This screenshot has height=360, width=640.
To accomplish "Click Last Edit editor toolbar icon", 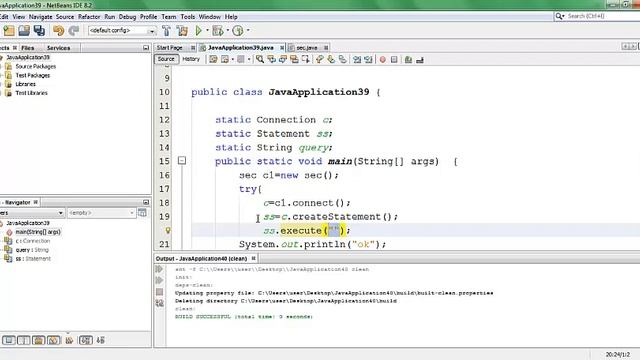I will 213,60.
